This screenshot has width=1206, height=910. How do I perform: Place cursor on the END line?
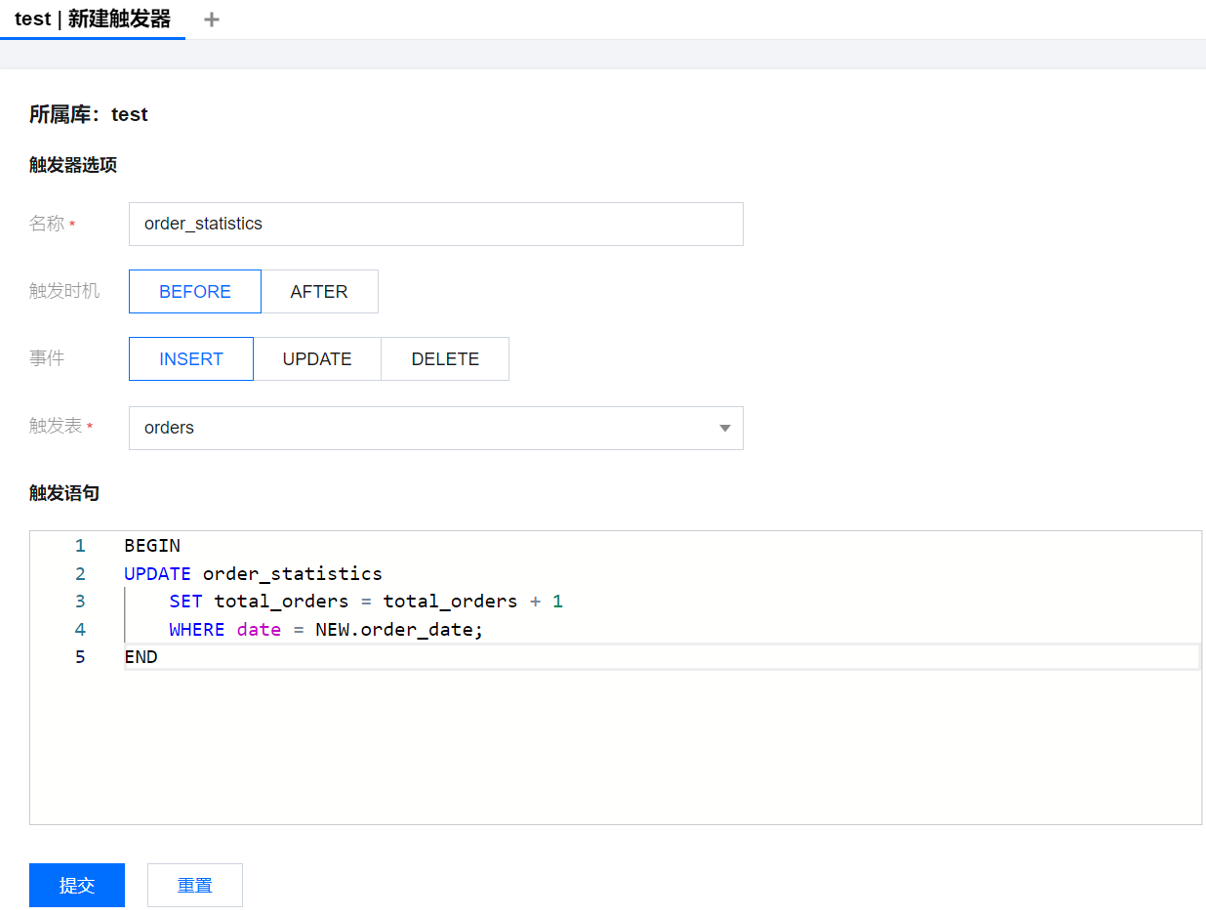141,657
